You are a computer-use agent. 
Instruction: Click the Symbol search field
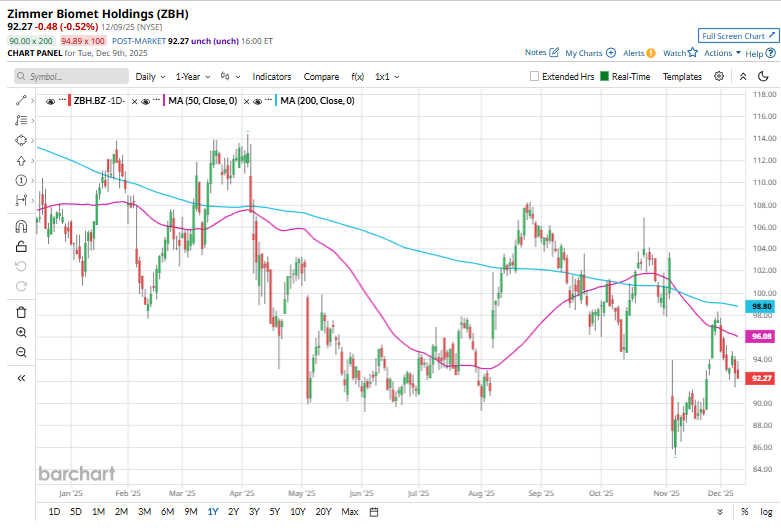[70, 76]
